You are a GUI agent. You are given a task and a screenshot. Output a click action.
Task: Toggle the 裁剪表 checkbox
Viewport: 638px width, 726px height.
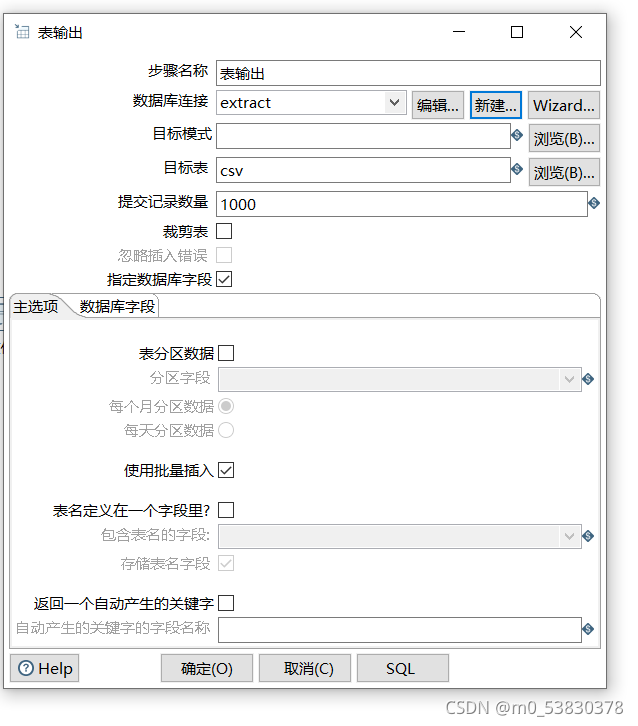224,231
